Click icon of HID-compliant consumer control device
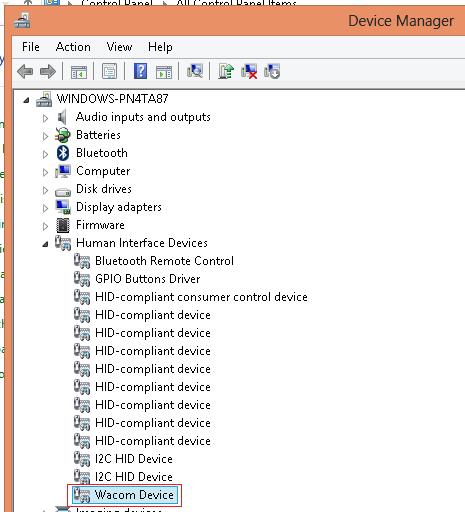Screen dimensions: 465x512 82,297
